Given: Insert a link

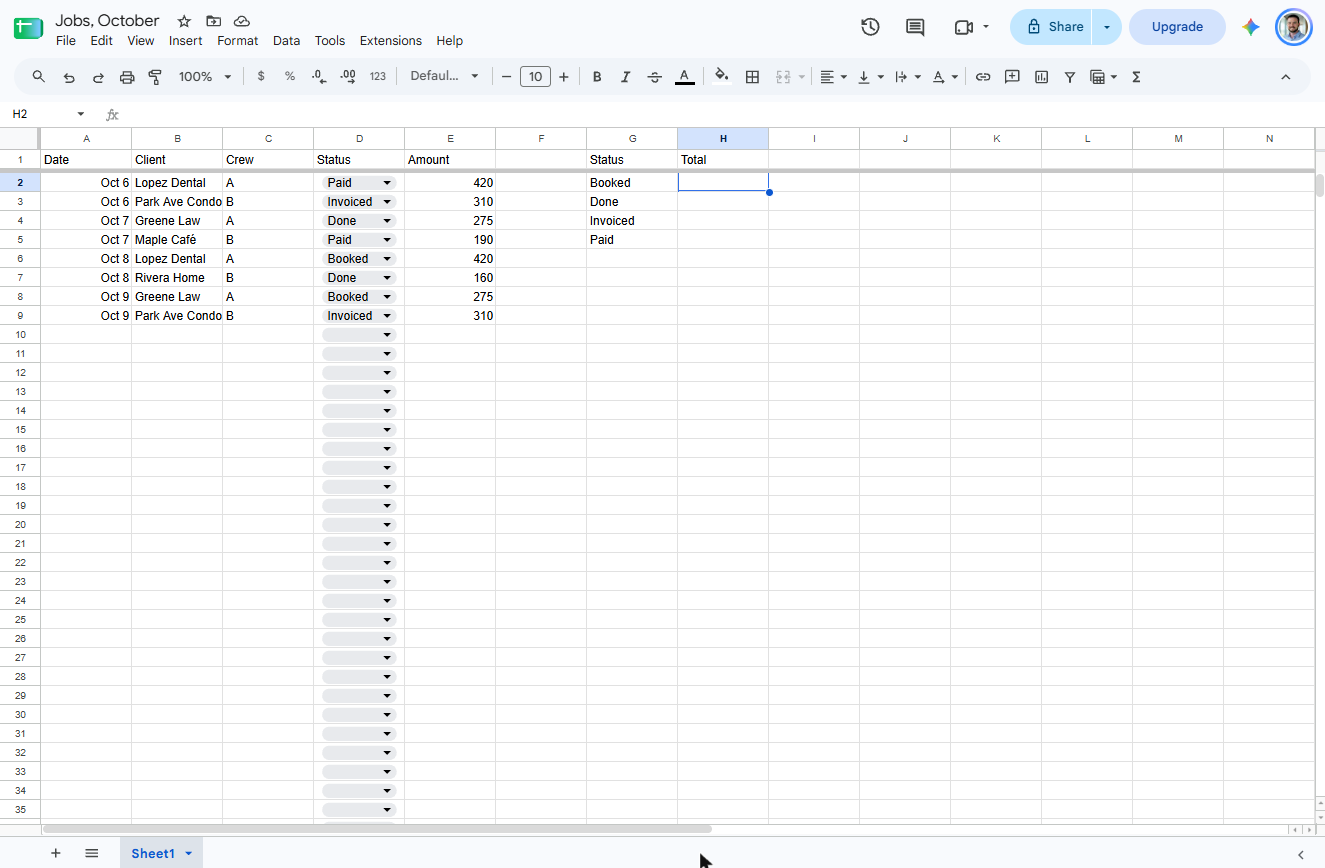Looking at the screenshot, I should point(983,77).
